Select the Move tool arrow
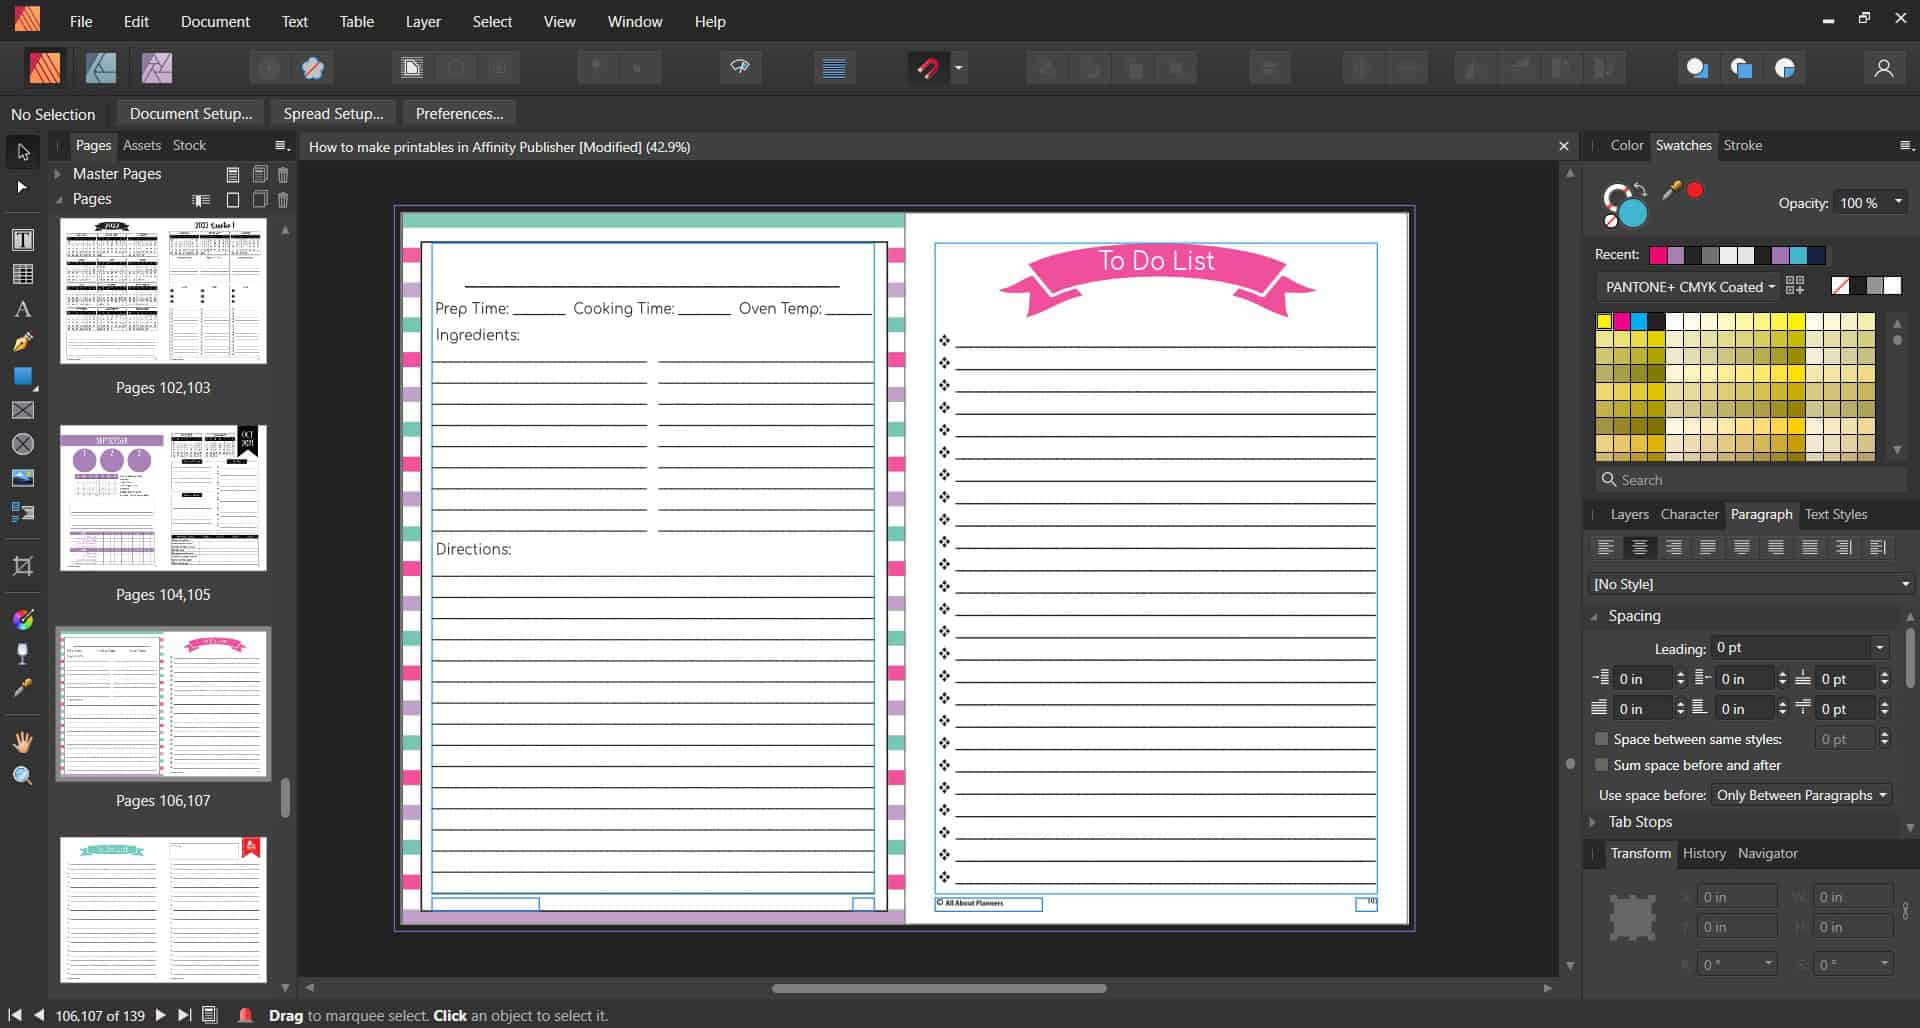The height and width of the screenshot is (1028, 1920). (x=23, y=152)
